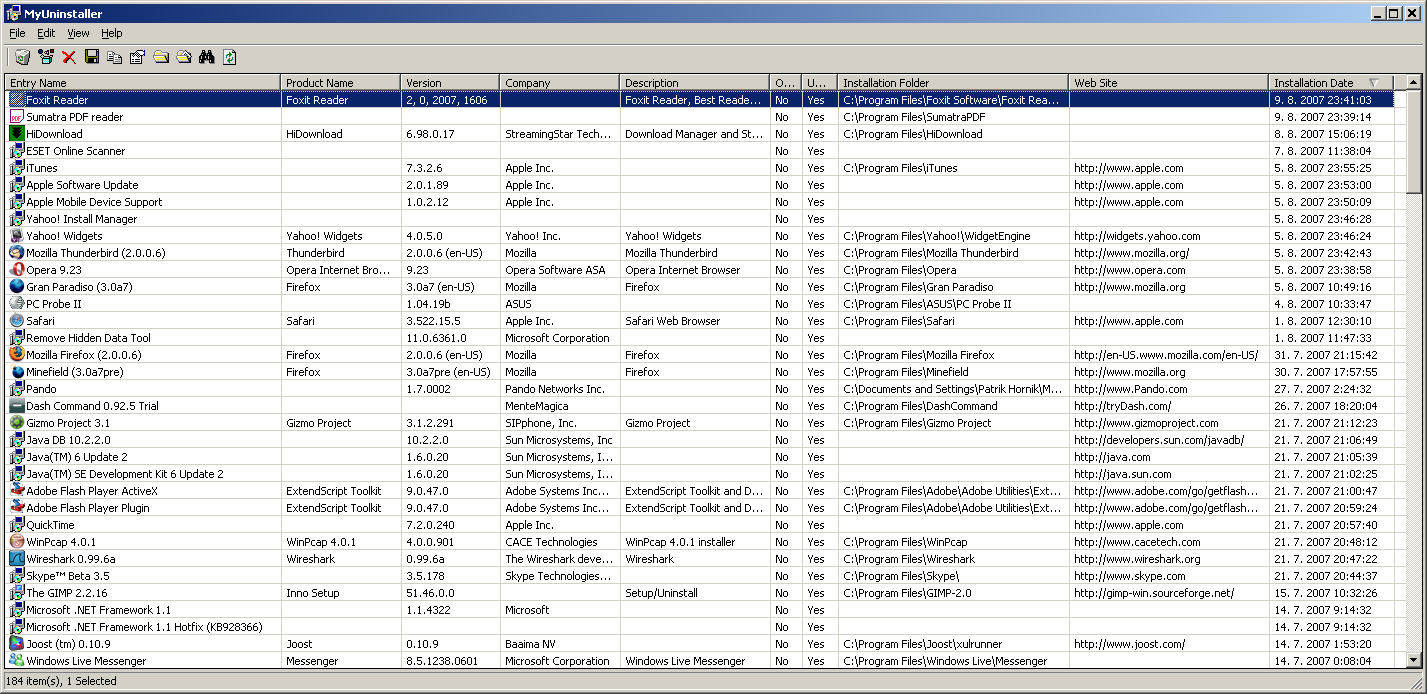Click the Adobe Flash Player ActiveX icon

click(x=17, y=491)
